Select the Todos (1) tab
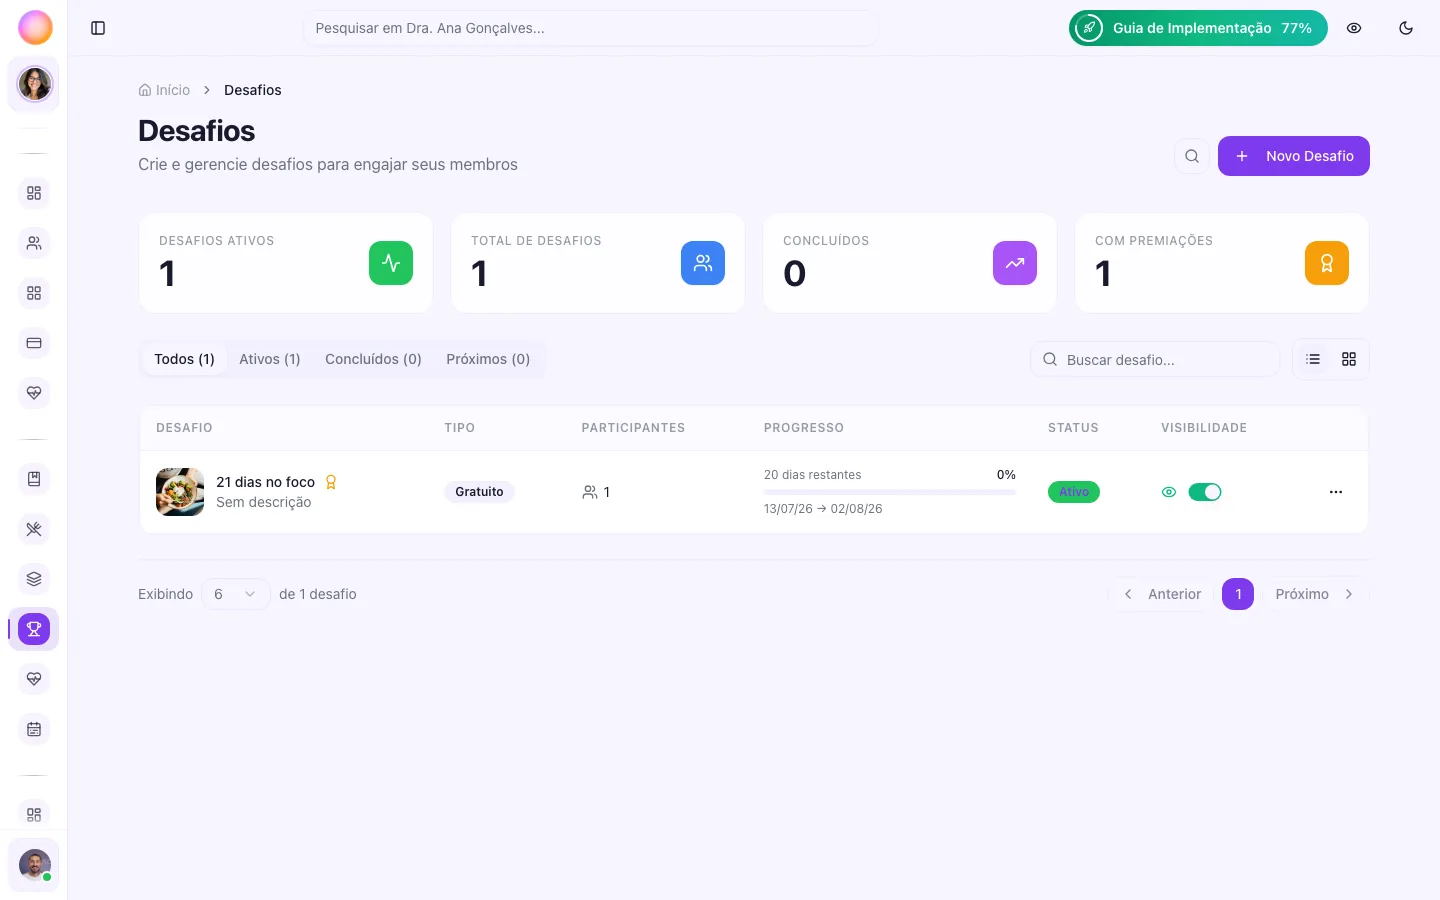1440x900 pixels. [184, 359]
